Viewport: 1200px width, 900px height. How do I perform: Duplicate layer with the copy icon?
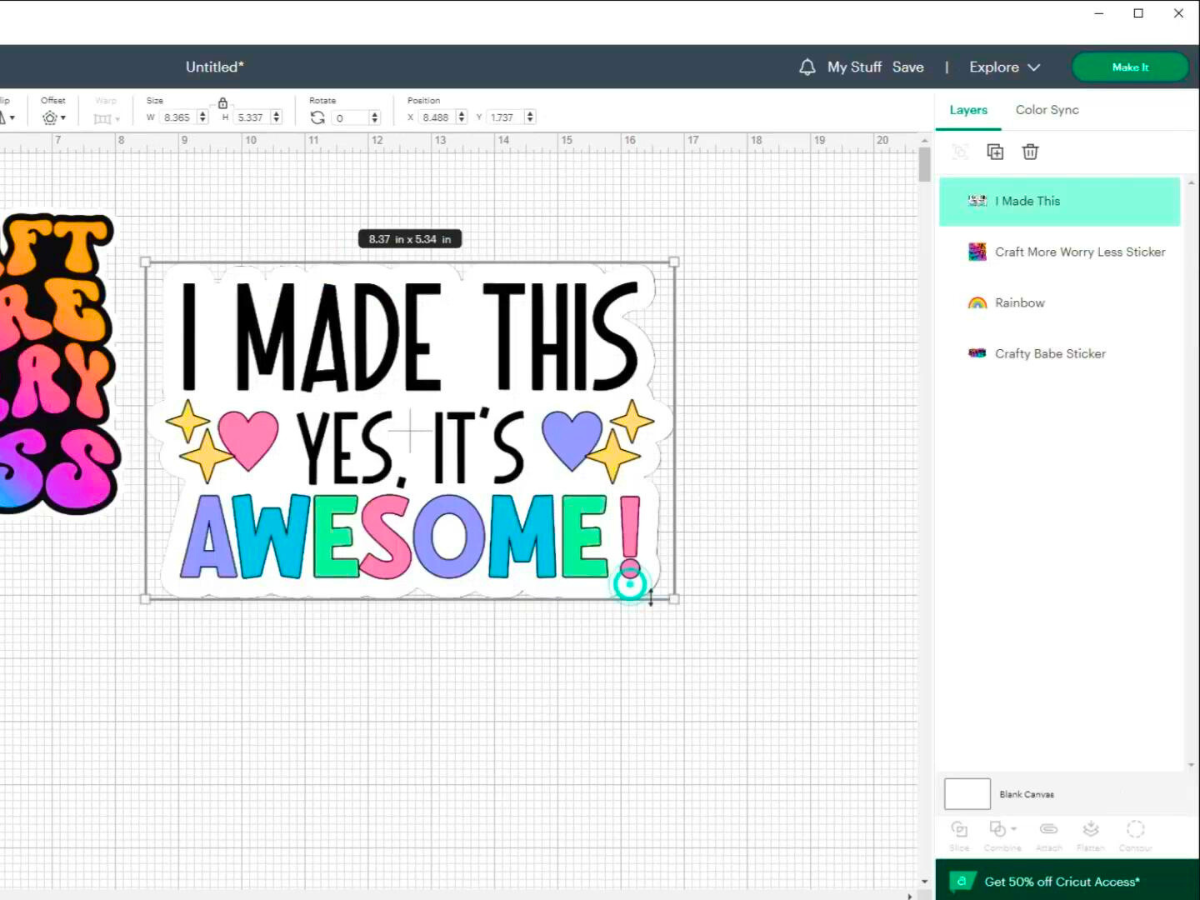(x=995, y=151)
